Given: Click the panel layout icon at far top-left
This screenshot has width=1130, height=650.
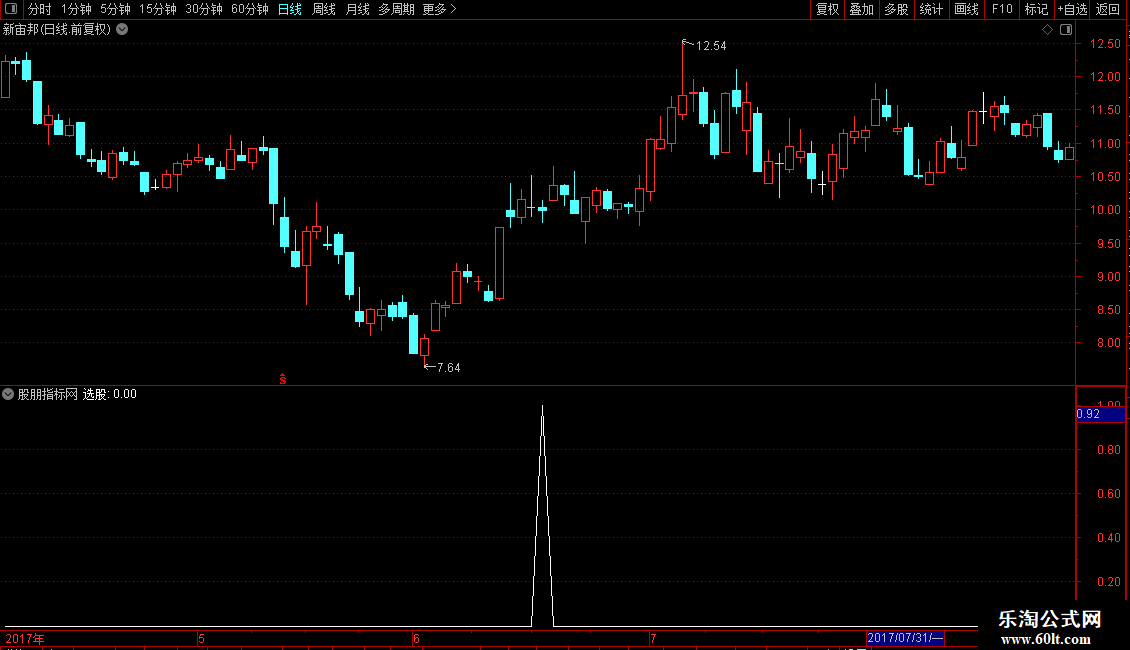Looking at the screenshot, I should 10,9.
